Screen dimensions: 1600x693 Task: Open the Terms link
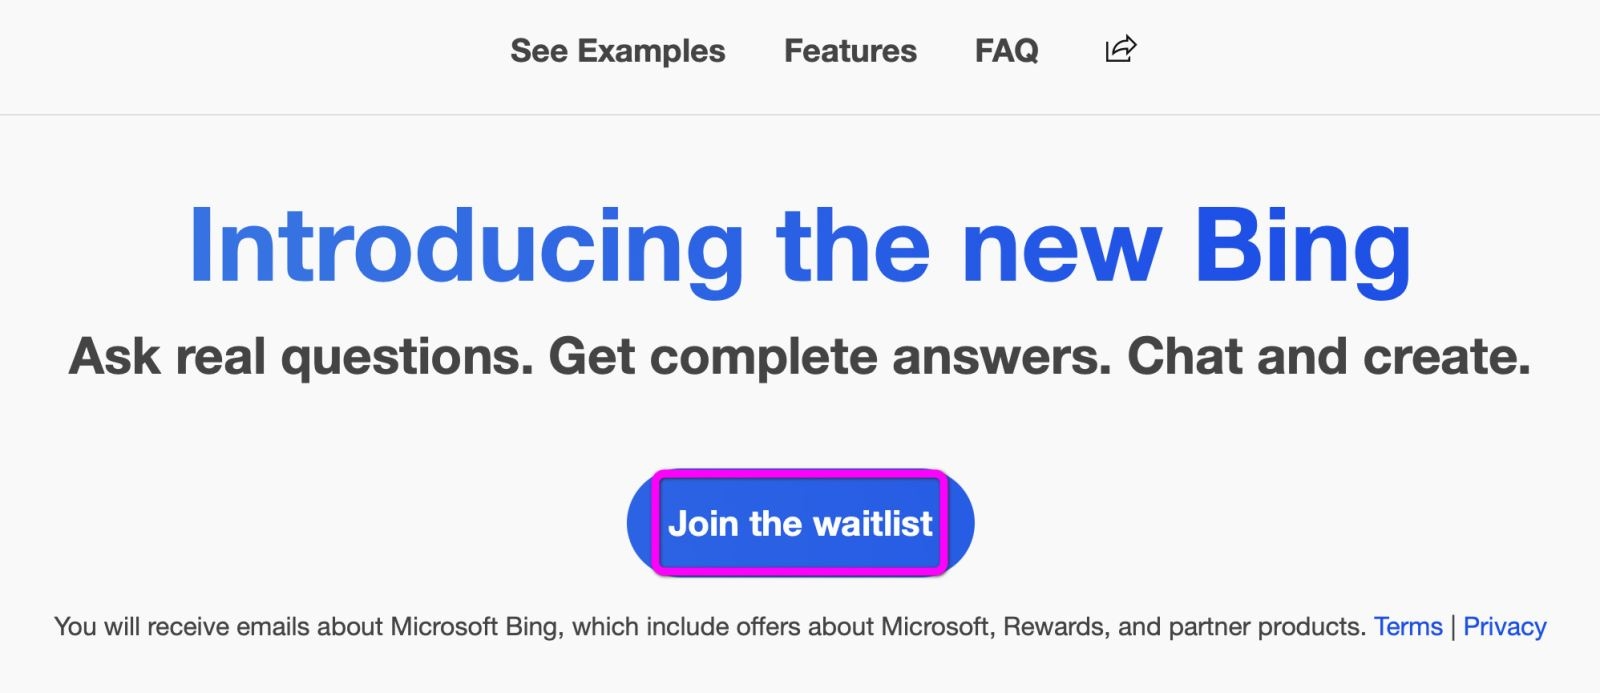(x=1407, y=627)
